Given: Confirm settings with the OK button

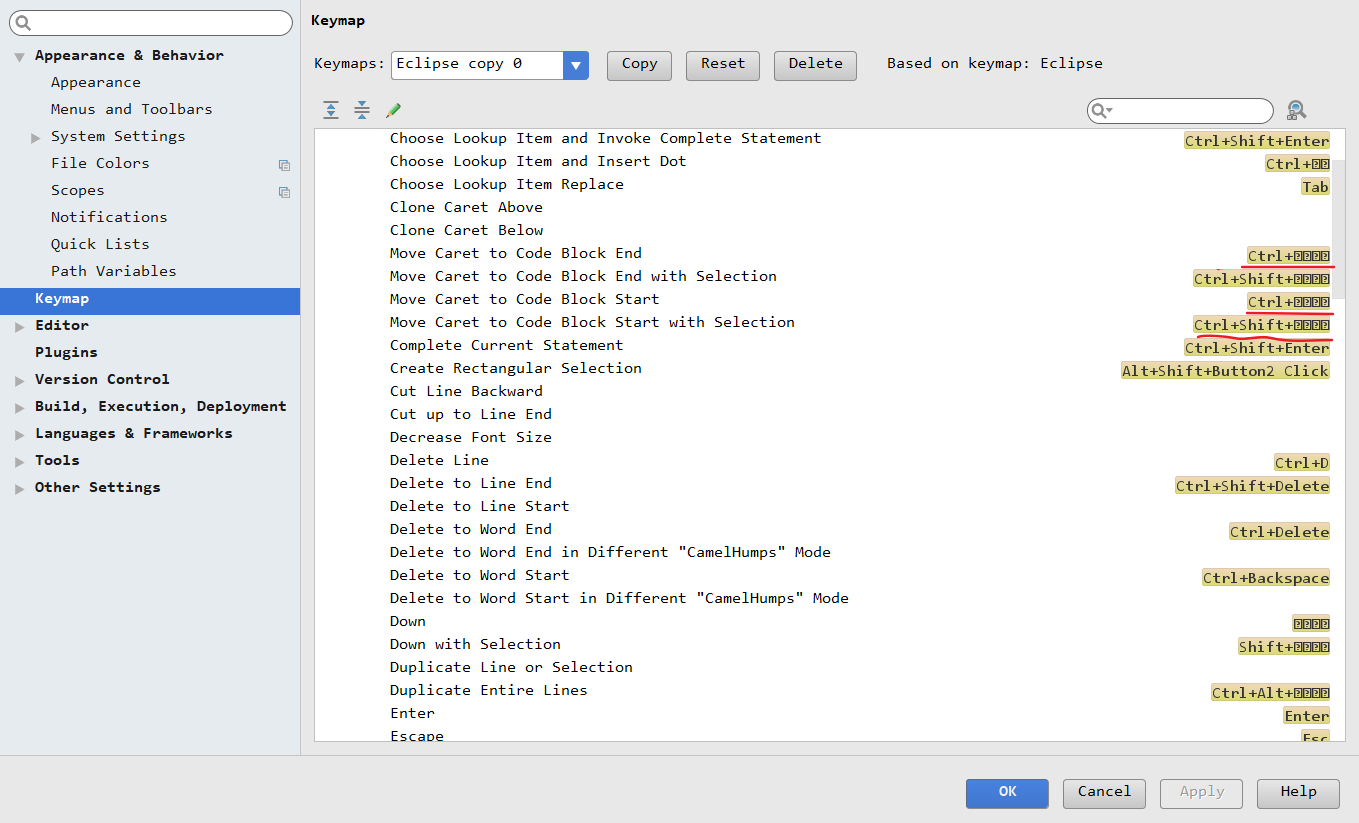Looking at the screenshot, I should point(1007,792).
